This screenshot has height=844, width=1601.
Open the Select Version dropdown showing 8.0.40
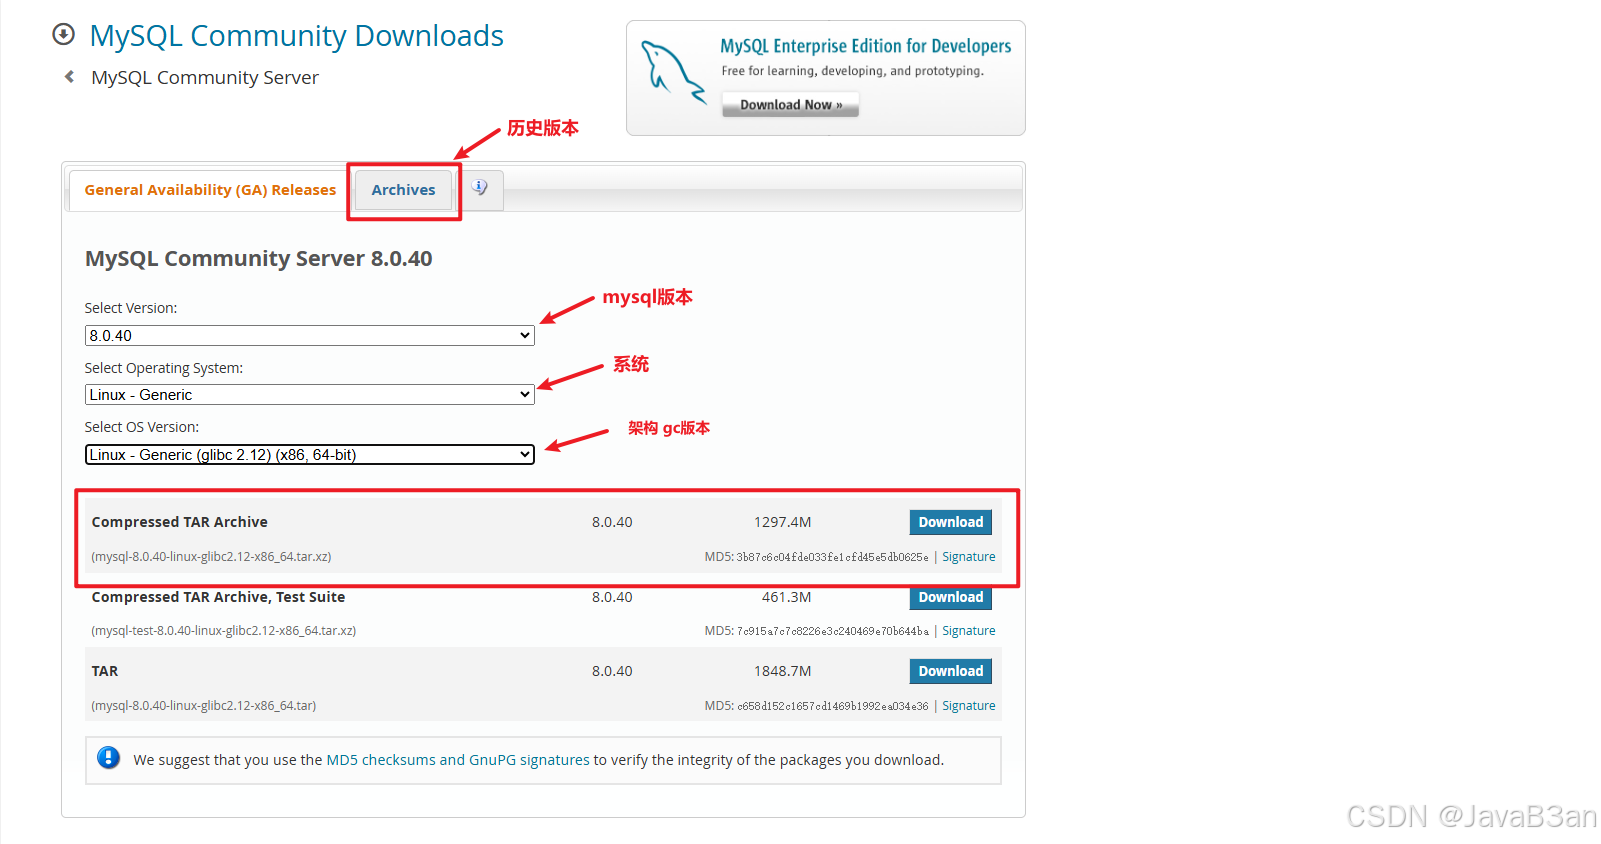pyautogui.click(x=310, y=335)
